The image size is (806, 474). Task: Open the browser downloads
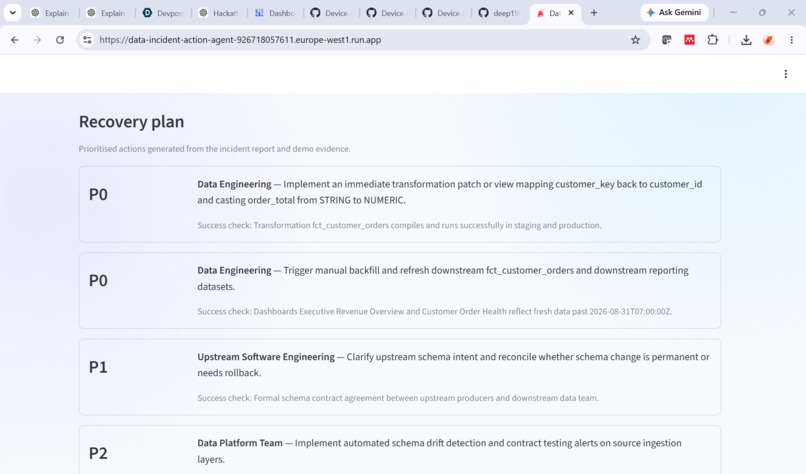click(746, 40)
